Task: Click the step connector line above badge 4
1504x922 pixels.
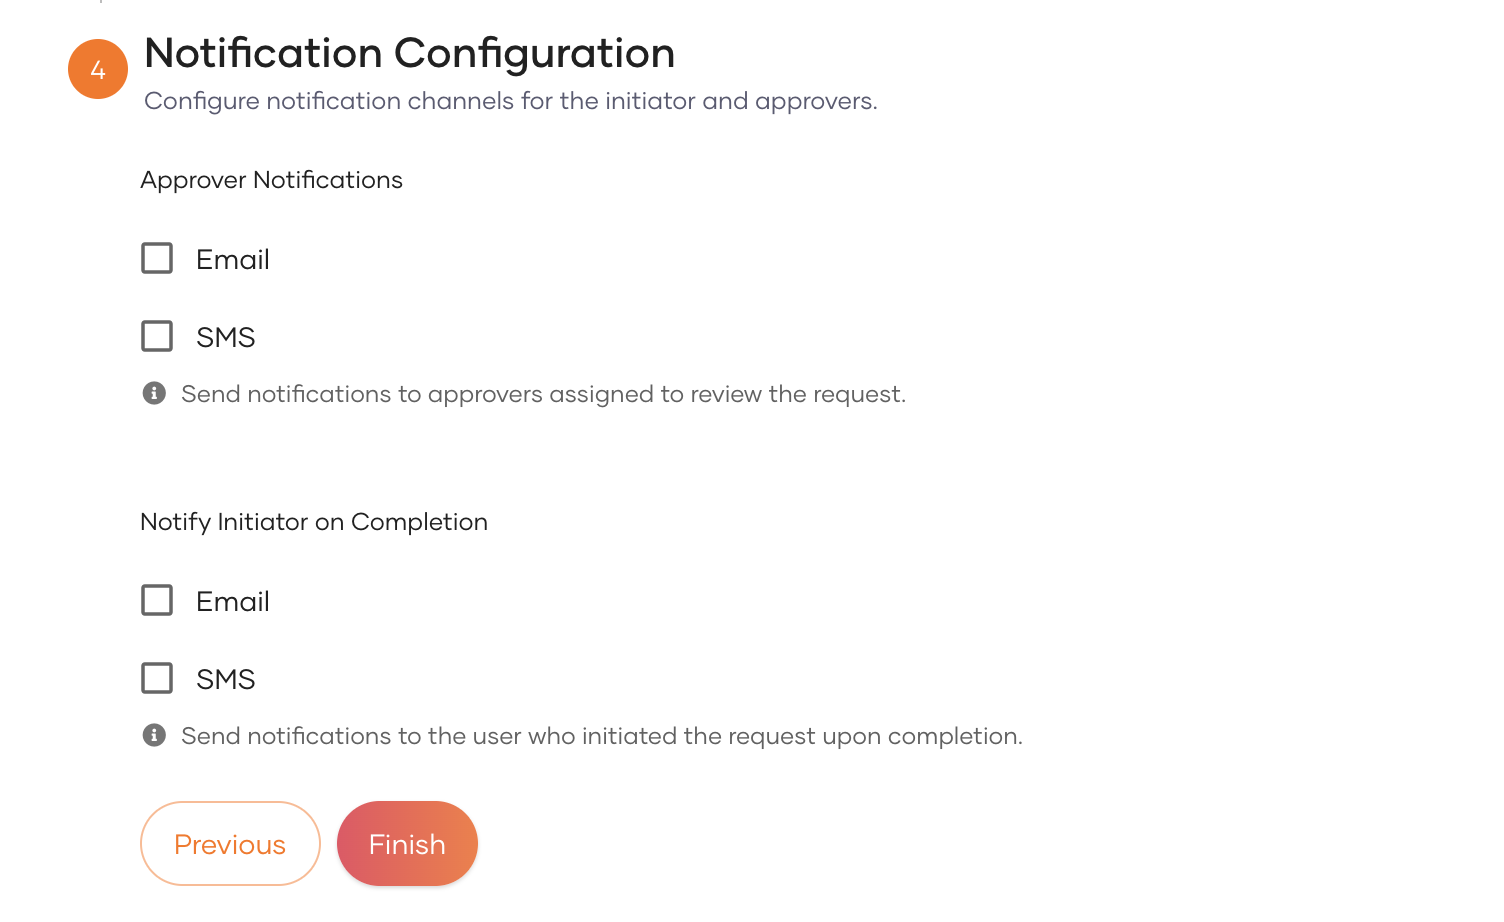Action: point(101,2)
